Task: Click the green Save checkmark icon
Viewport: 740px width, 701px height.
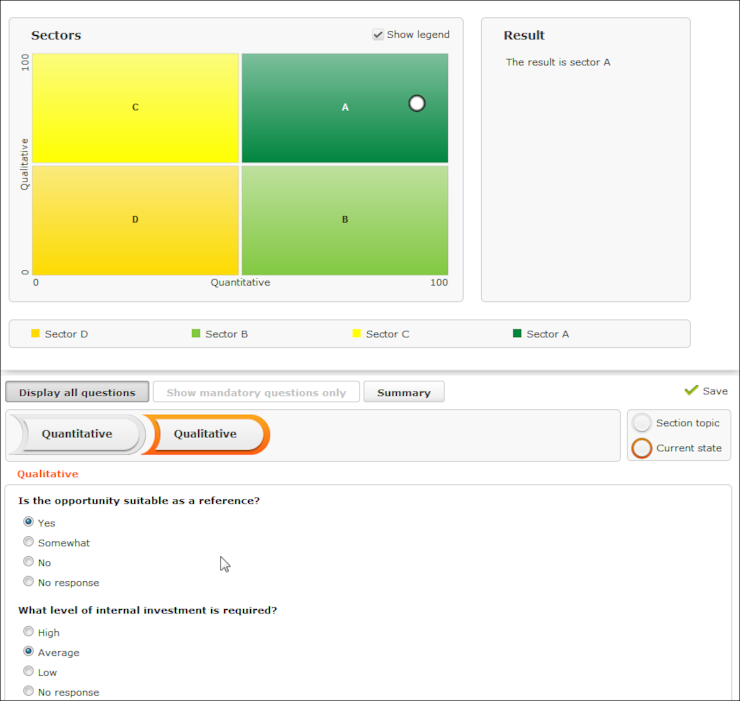Action: [x=691, y=390]
